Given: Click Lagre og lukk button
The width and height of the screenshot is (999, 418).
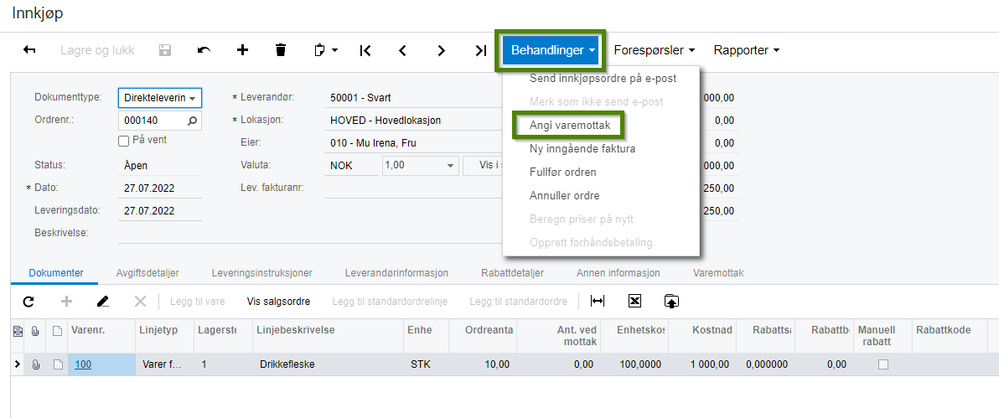Looking at the screenshot, I should [97, 50].
